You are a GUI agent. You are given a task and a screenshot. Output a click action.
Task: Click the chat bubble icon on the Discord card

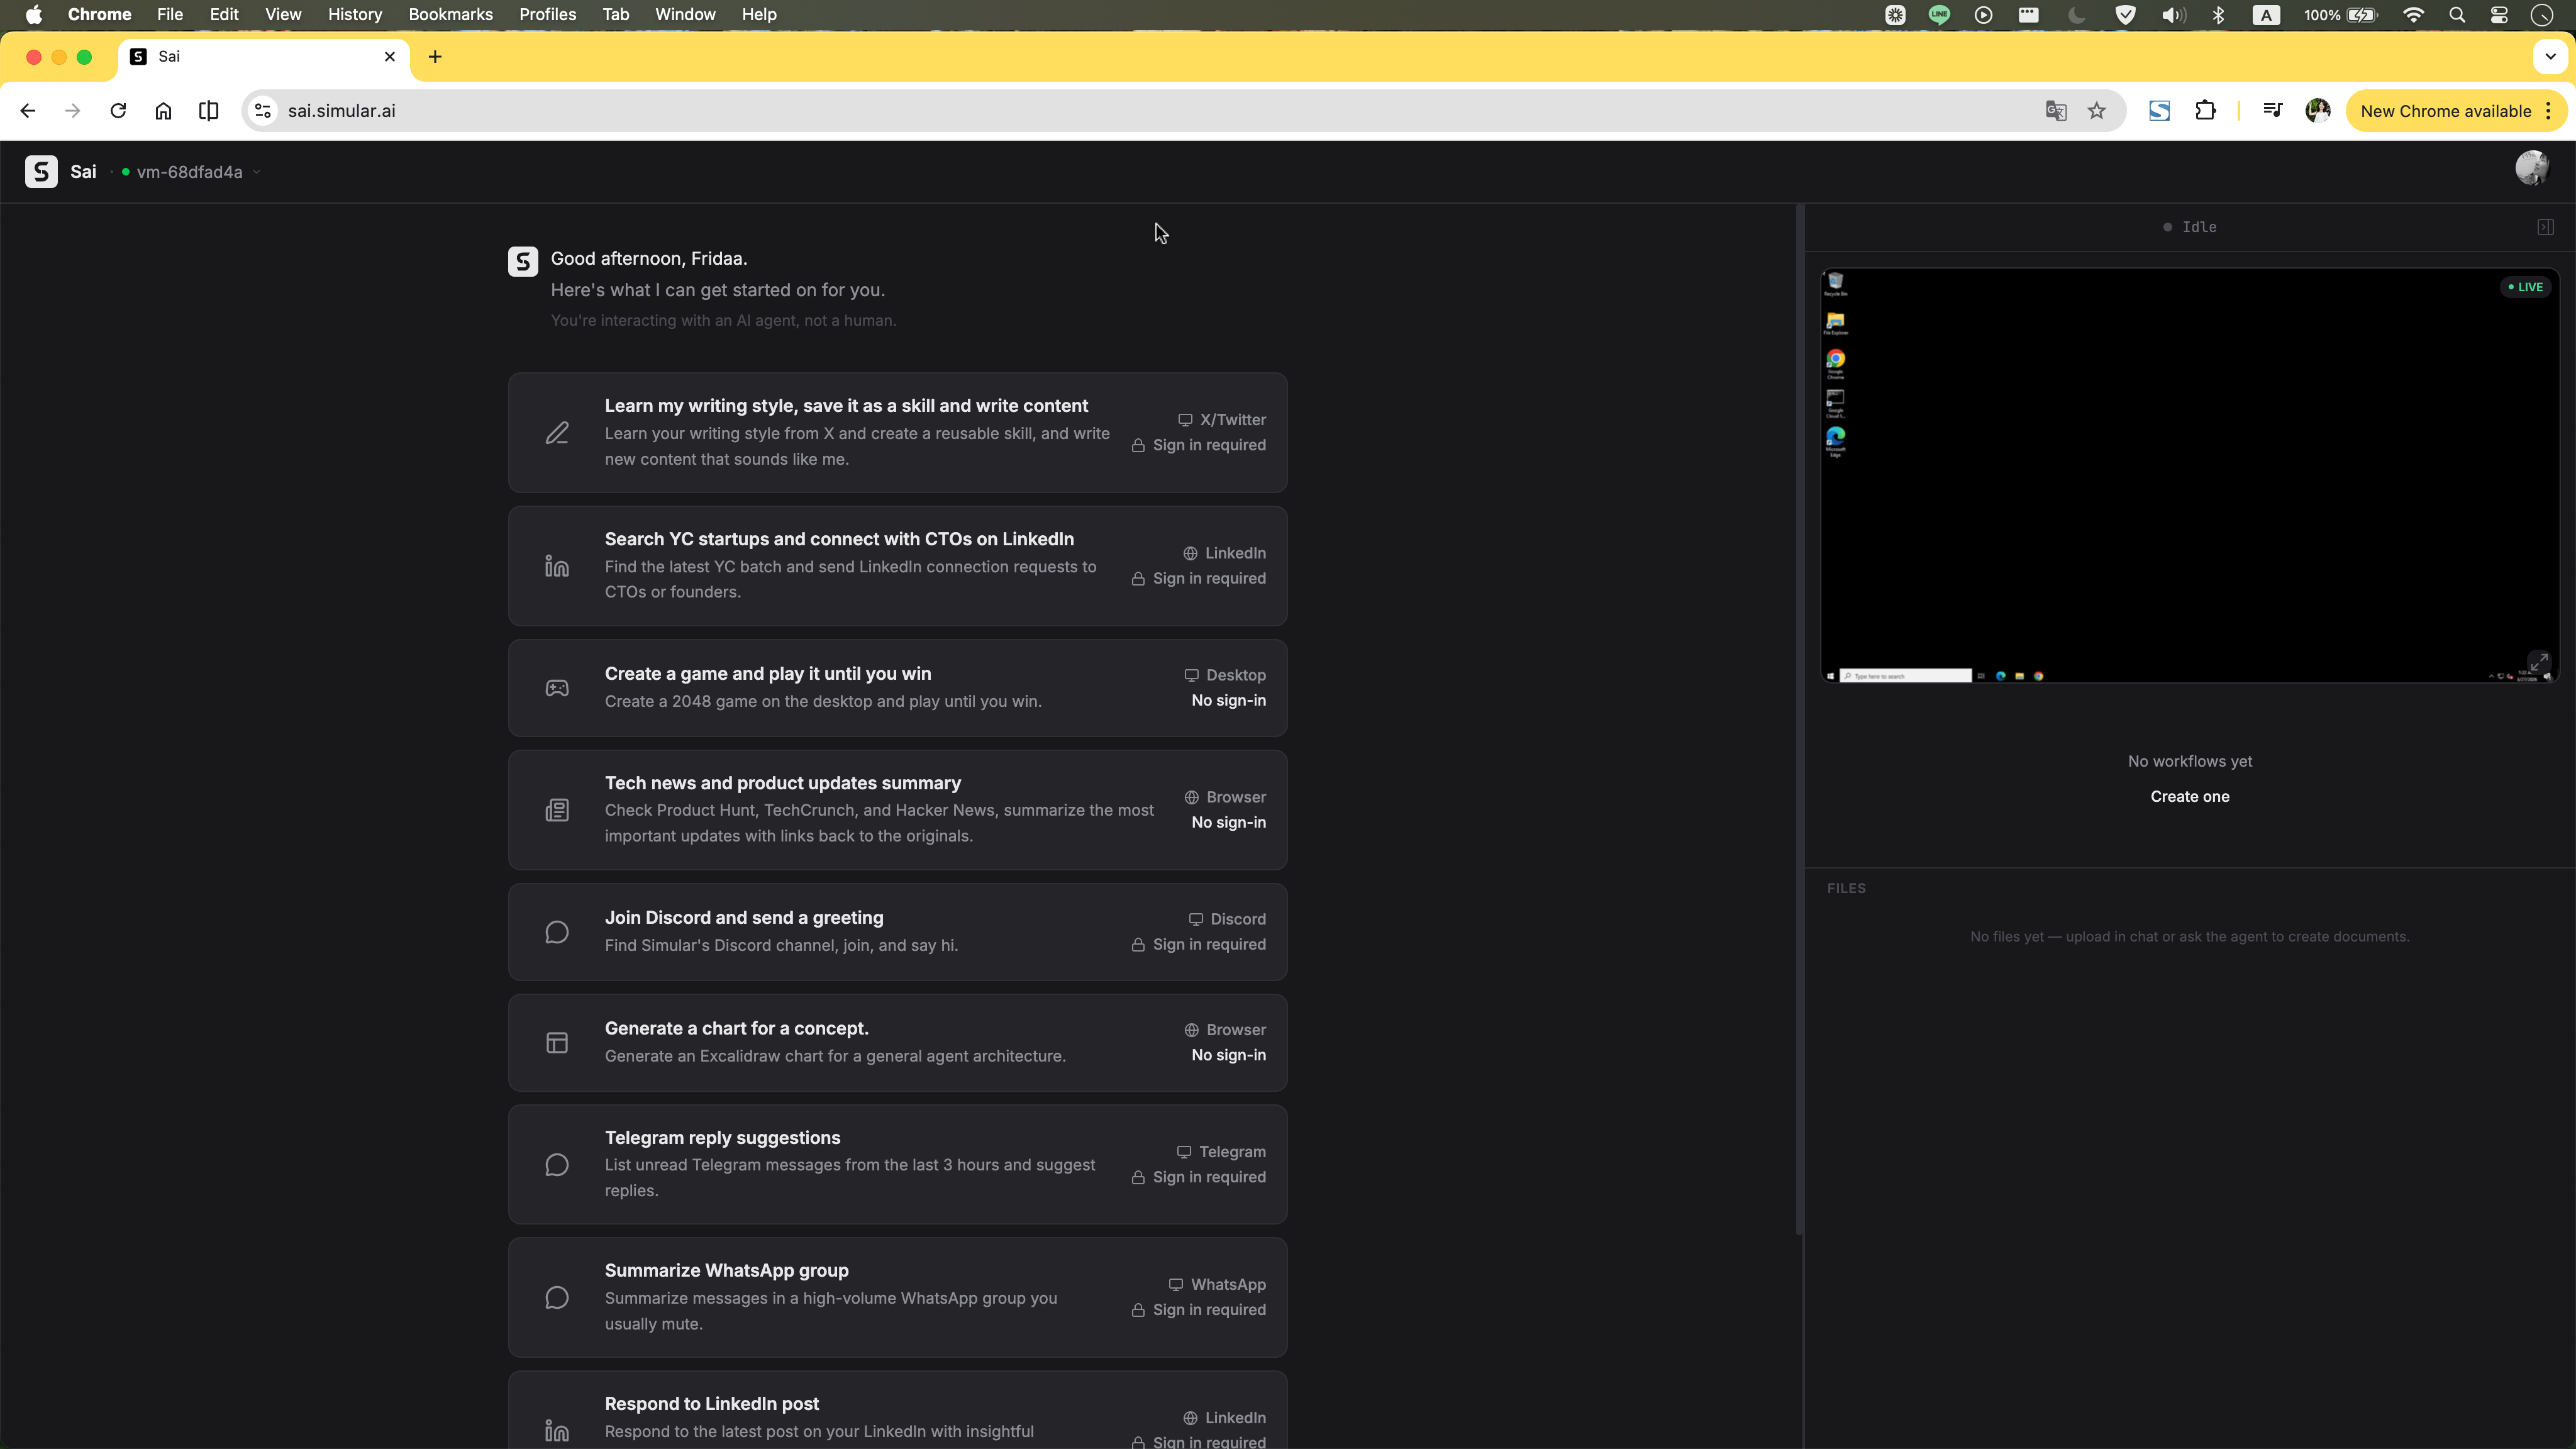pyautogui.click(x=557, y=931)
